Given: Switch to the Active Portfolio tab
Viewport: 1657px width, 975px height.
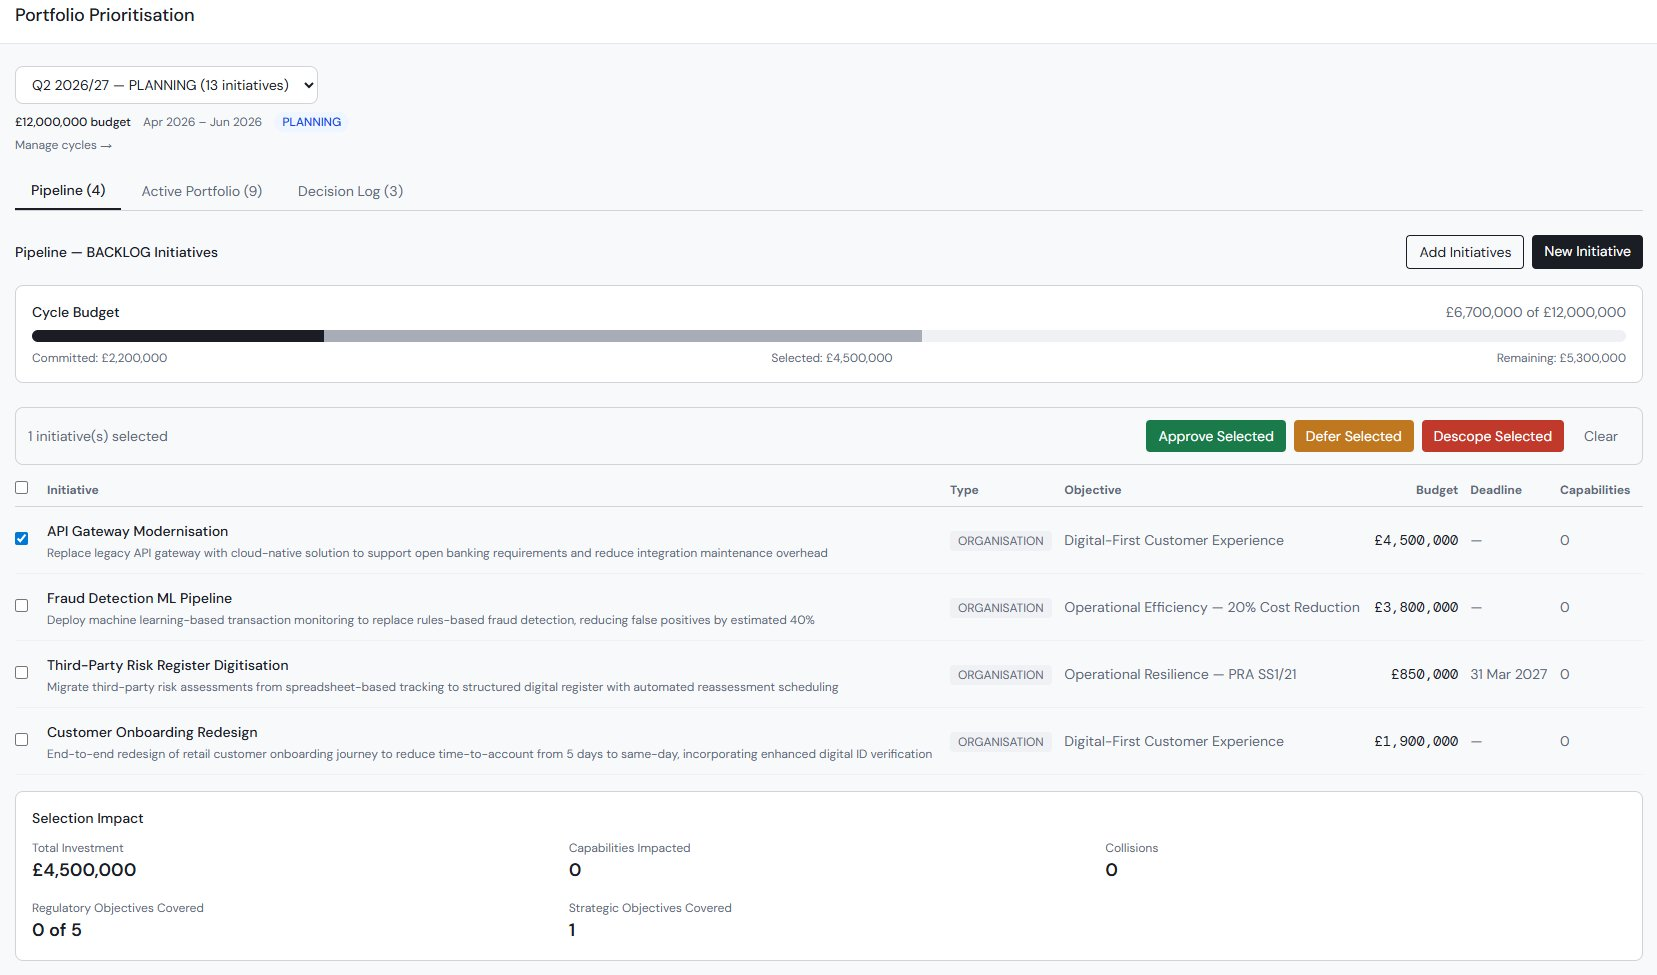Looking at the screenshot, I should tap(201, 191).
